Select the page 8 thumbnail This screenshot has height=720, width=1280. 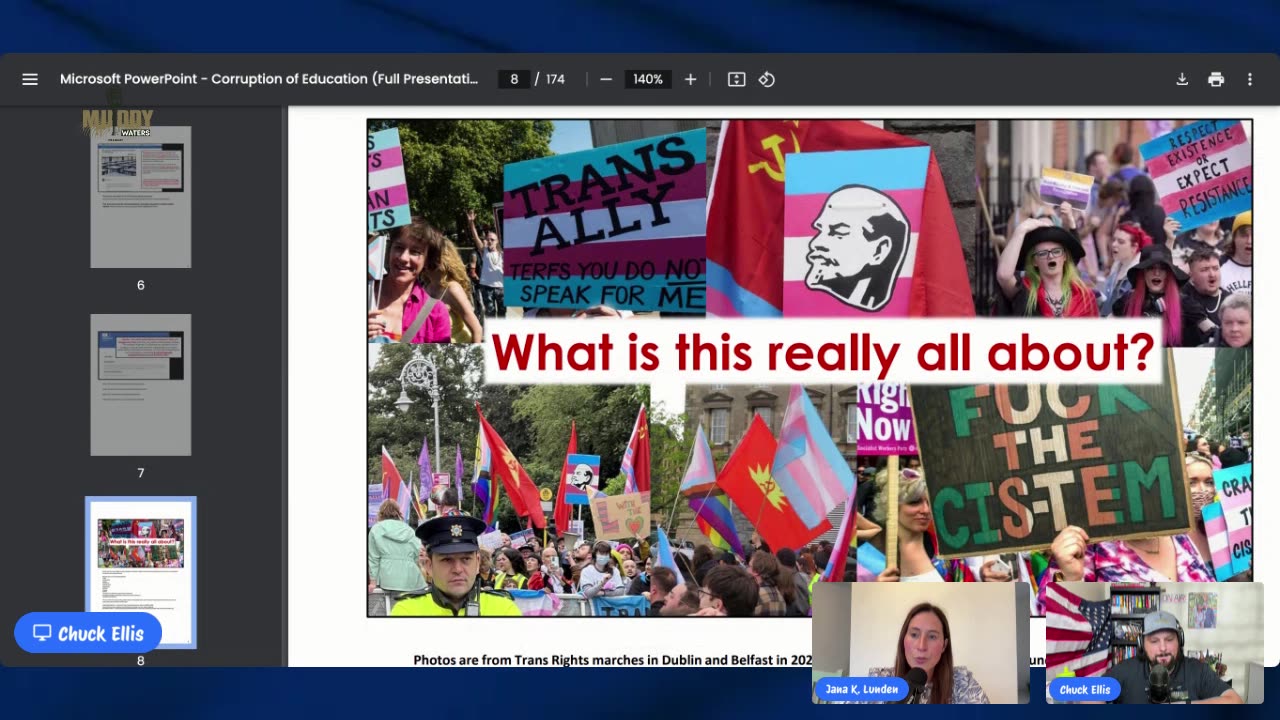(x=141, y=572)
